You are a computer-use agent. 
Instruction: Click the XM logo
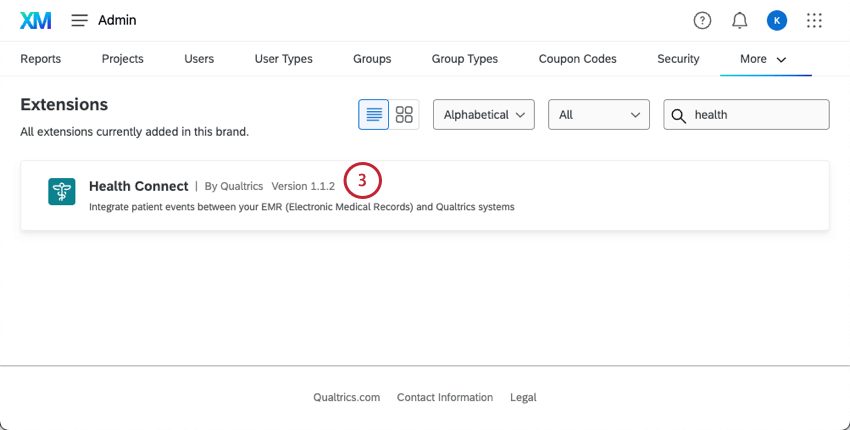[35, 20]
